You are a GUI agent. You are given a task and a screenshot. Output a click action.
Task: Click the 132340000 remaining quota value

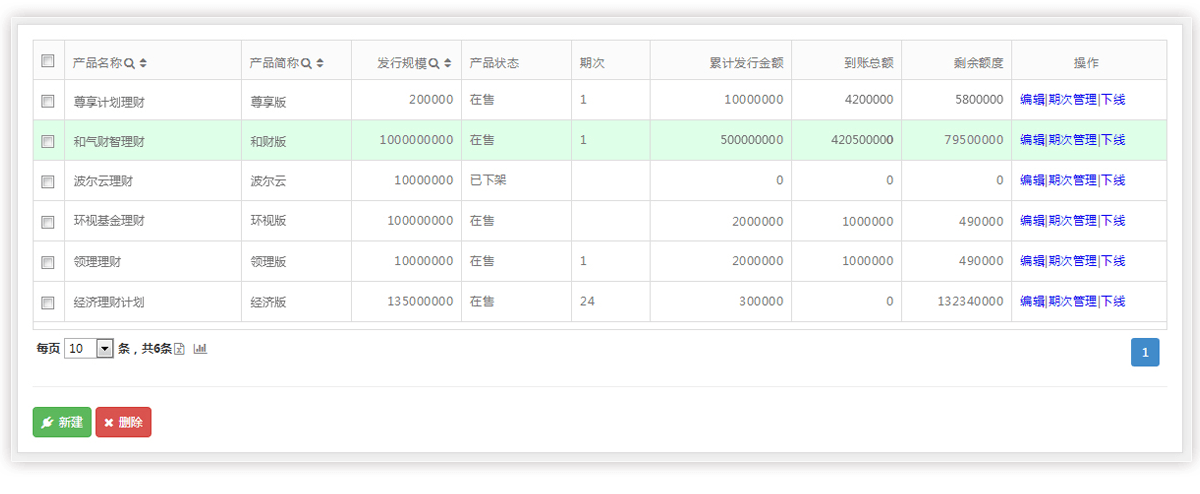(970, 301)
